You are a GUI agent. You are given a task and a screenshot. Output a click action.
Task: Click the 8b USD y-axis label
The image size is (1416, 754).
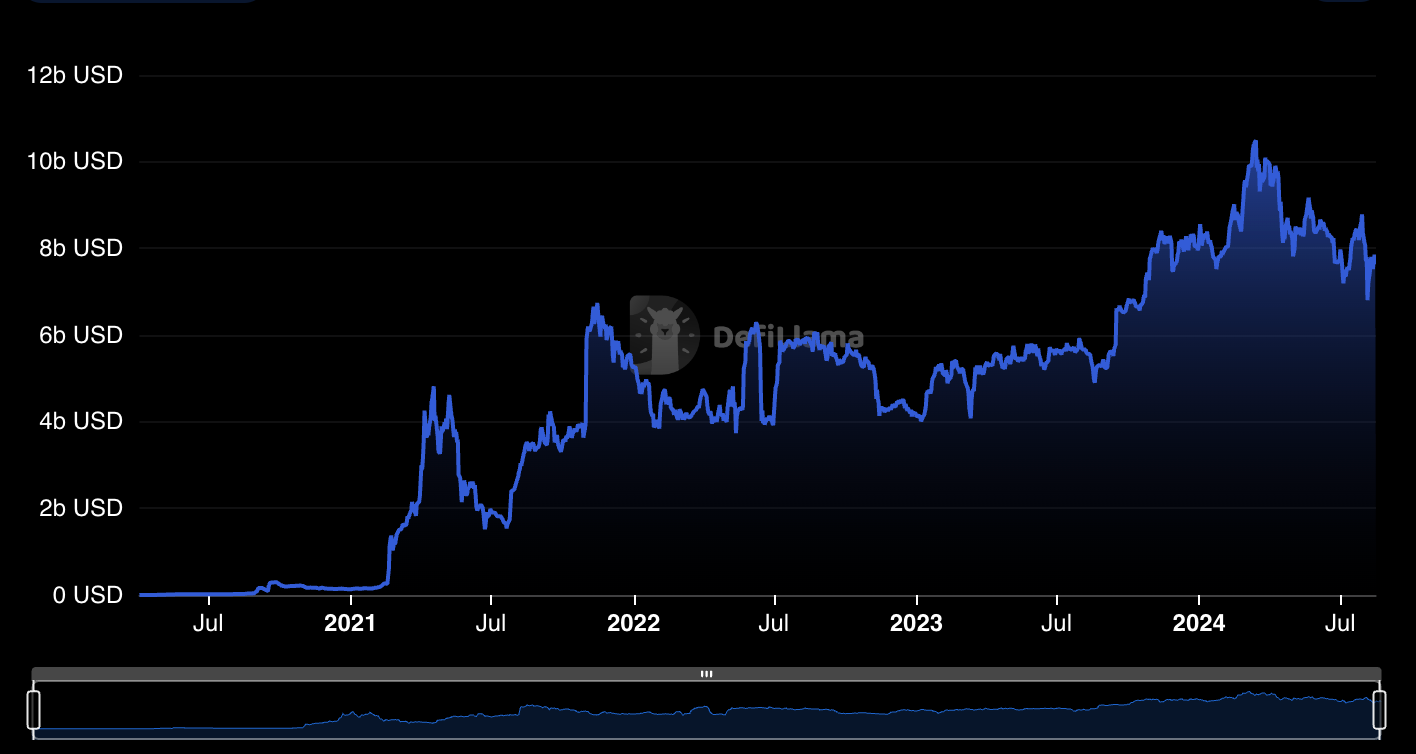pos(78,248)
